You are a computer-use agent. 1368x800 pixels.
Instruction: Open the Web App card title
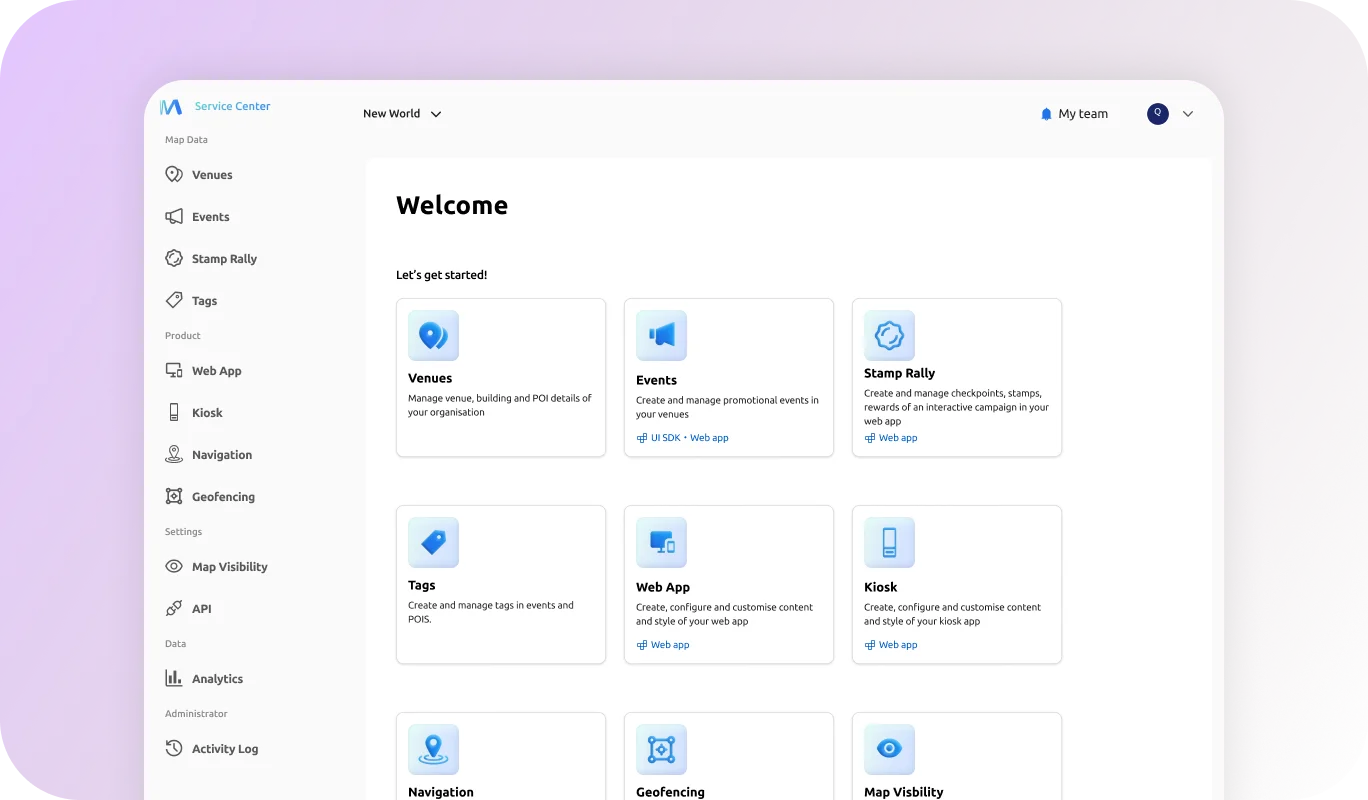tap(663, 587)
